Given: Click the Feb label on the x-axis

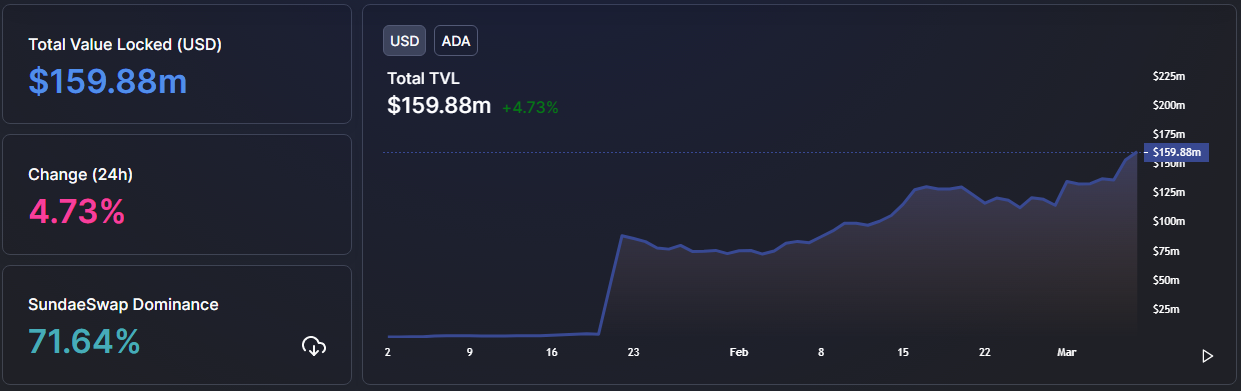Looking at the screenshot, I should click(x=738, y=352).
